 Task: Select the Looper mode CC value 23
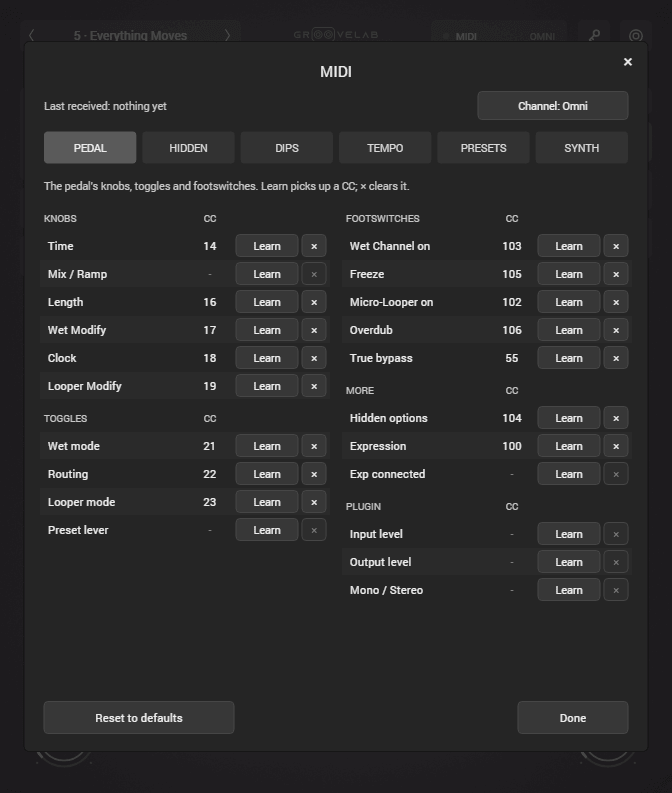point(209,502)
